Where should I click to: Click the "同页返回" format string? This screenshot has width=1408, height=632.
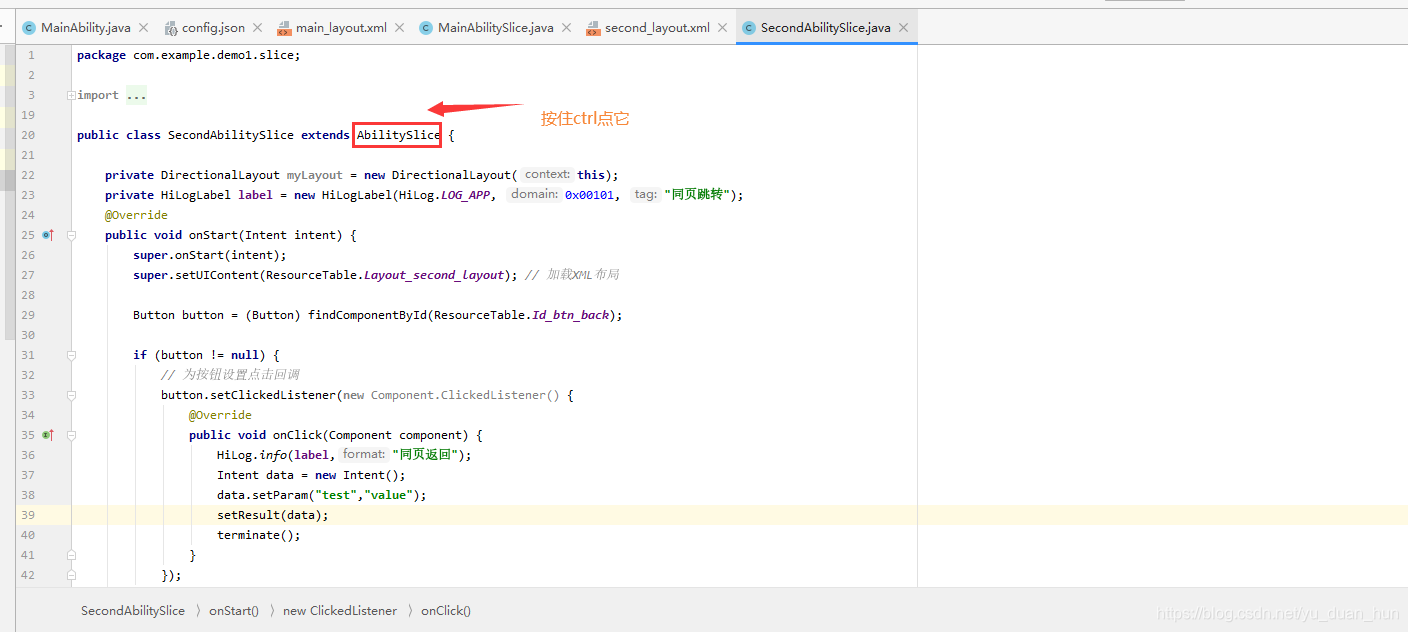click(x=427, y=455)
